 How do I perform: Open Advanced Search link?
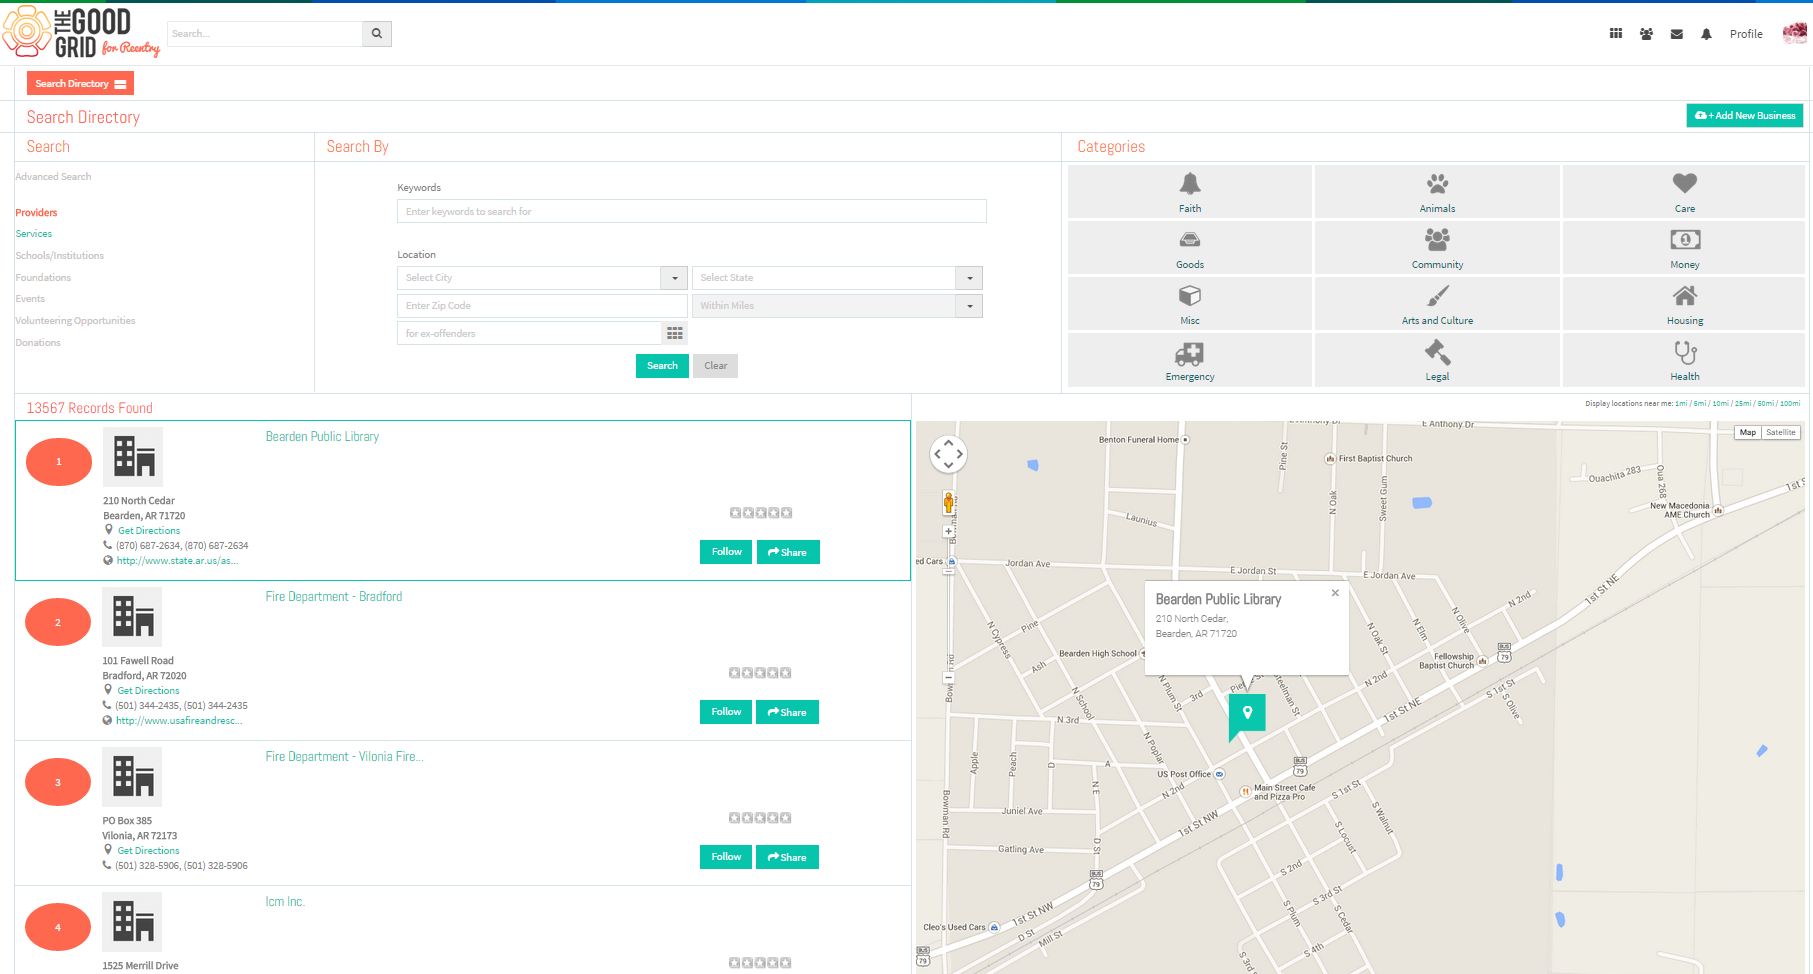[x=53, y=177]
